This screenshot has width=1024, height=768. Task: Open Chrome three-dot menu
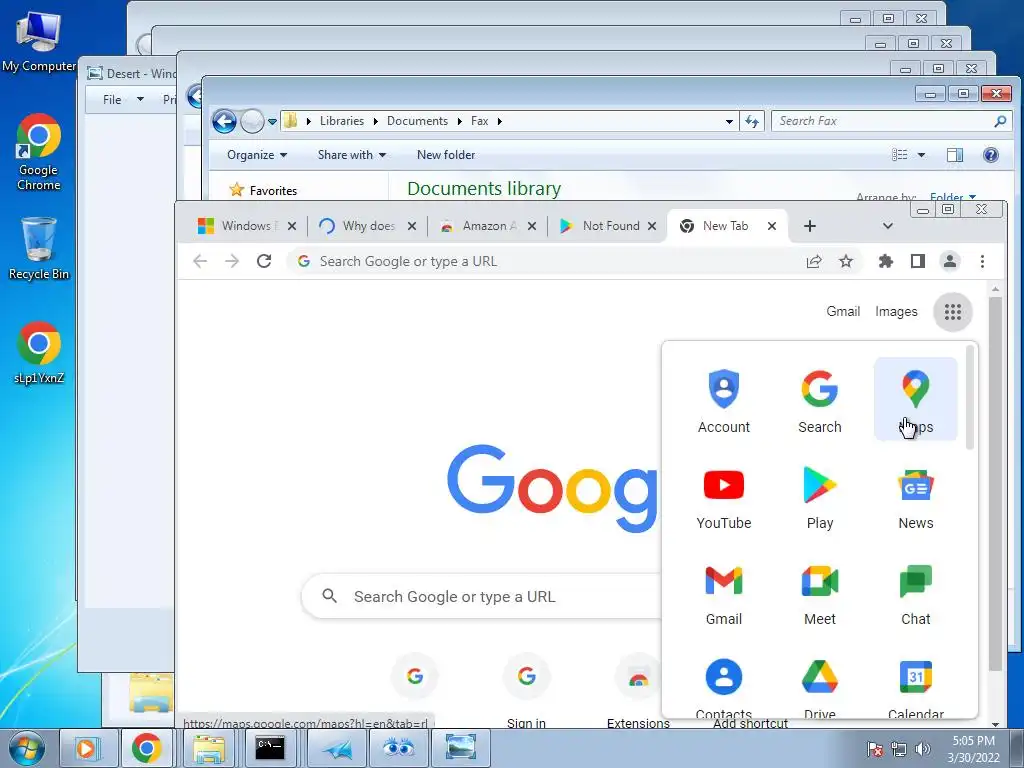(982, 261)
